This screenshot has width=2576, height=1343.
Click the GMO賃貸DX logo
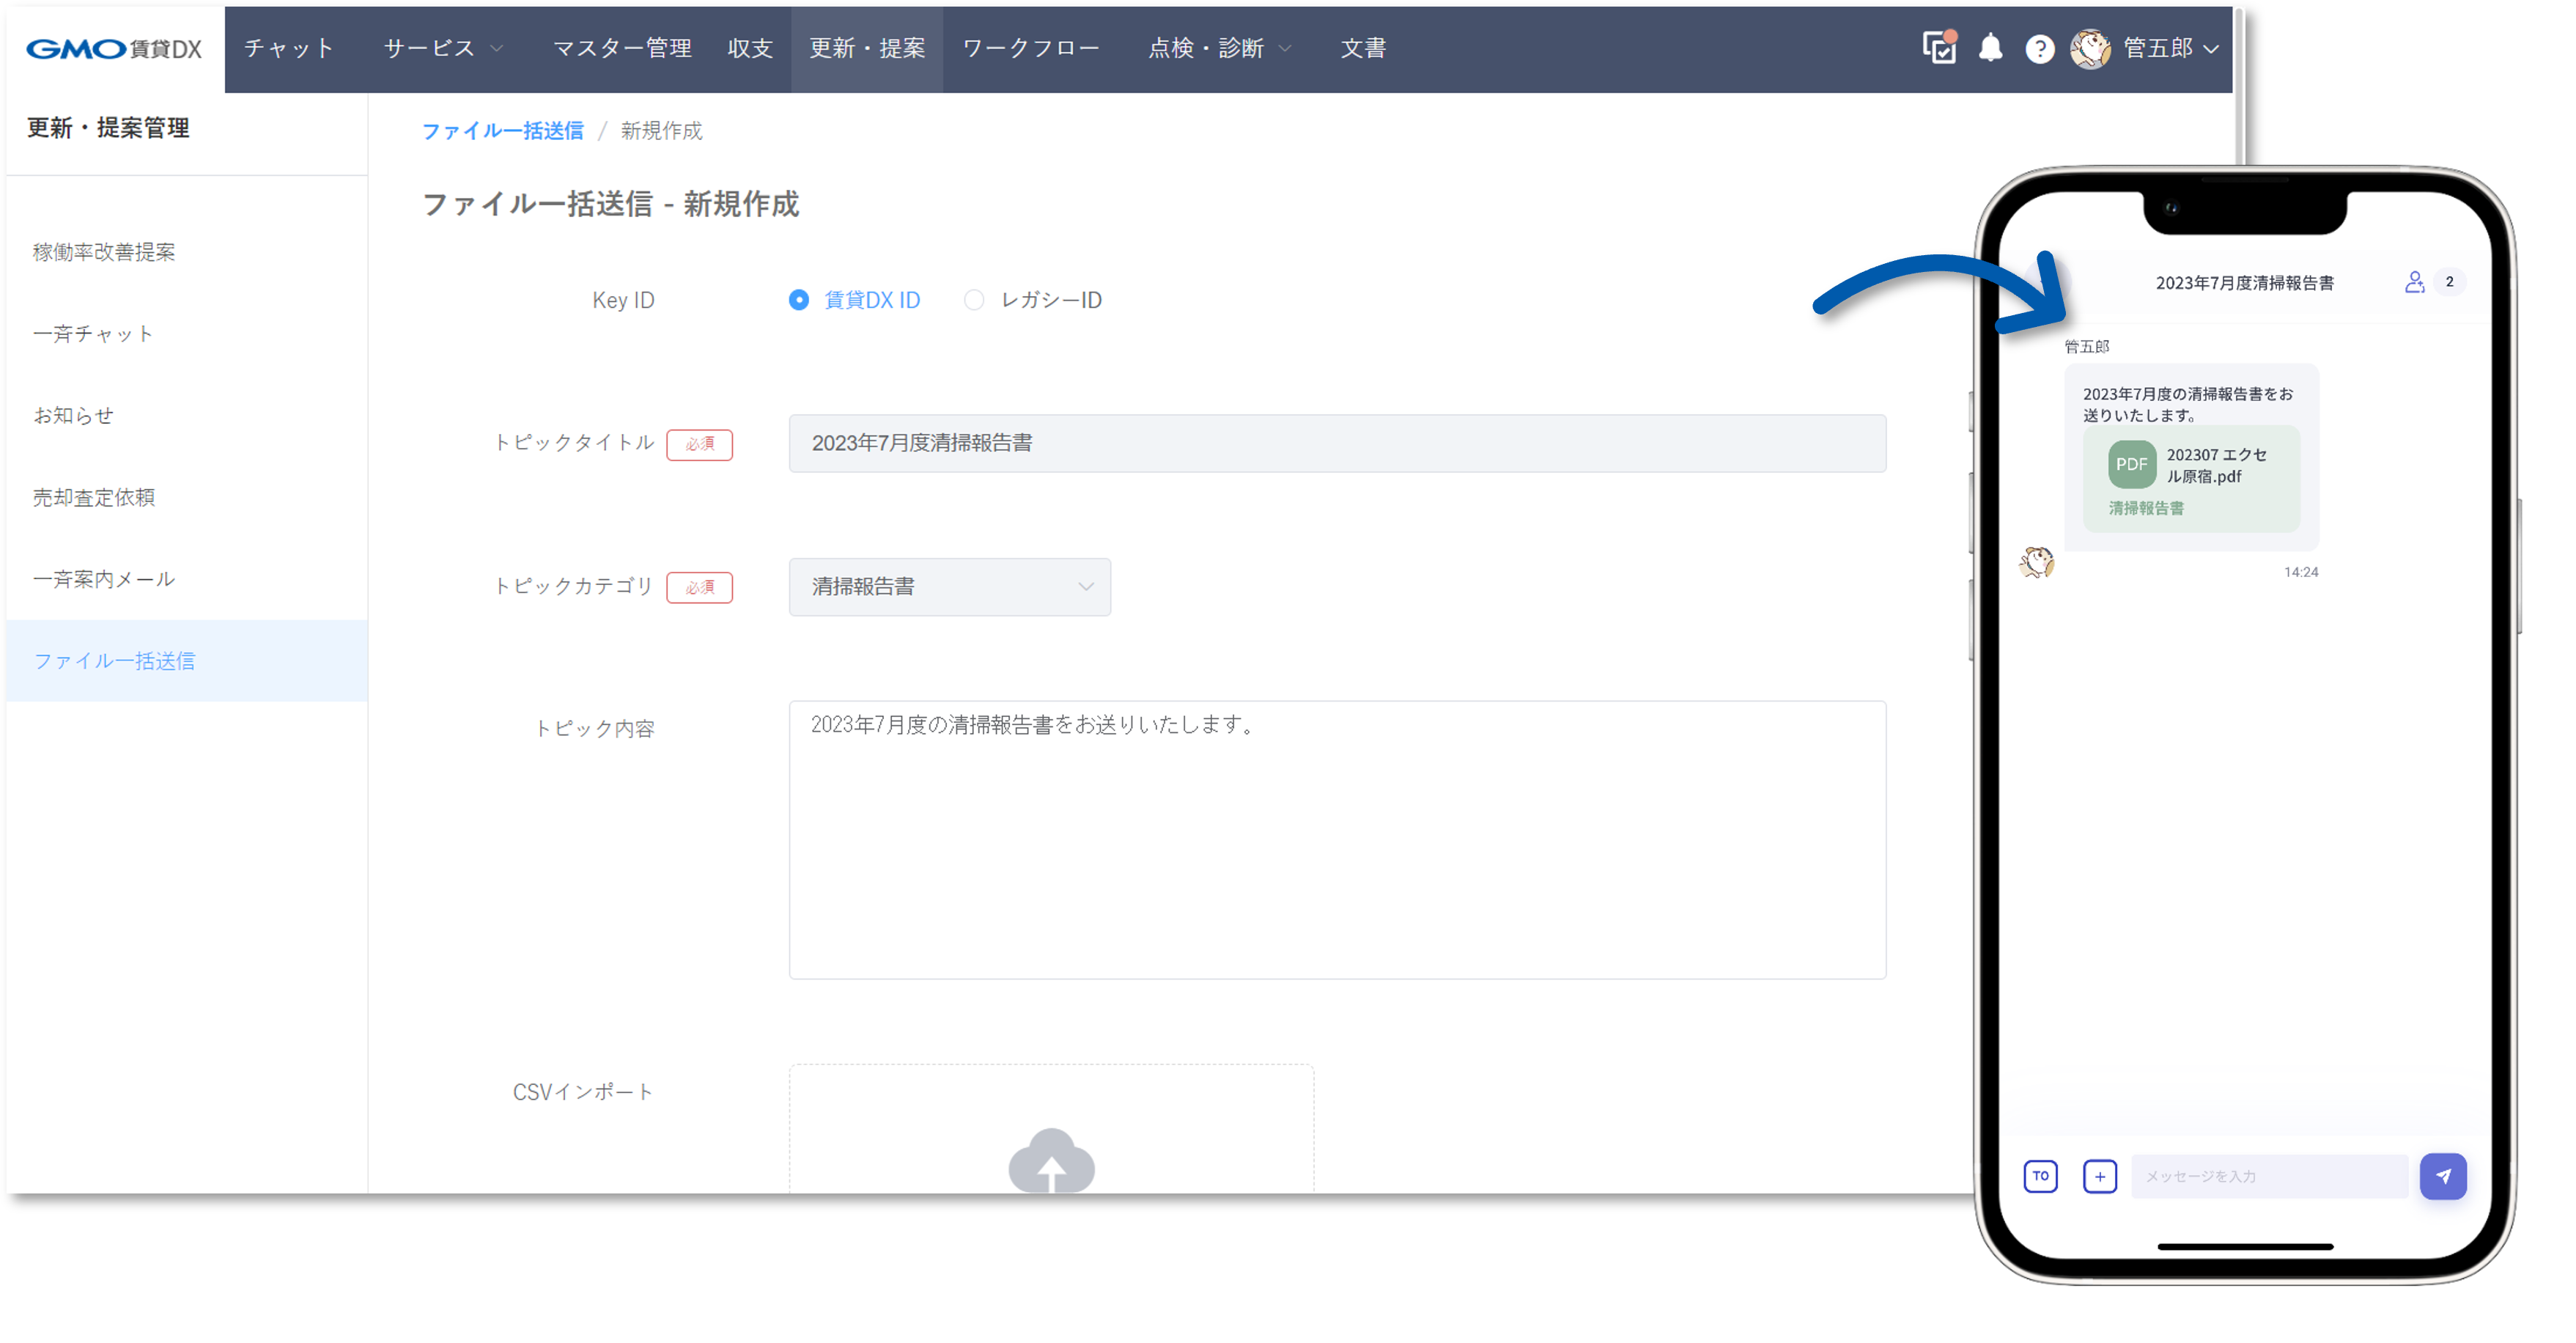(x=115, y=48)
